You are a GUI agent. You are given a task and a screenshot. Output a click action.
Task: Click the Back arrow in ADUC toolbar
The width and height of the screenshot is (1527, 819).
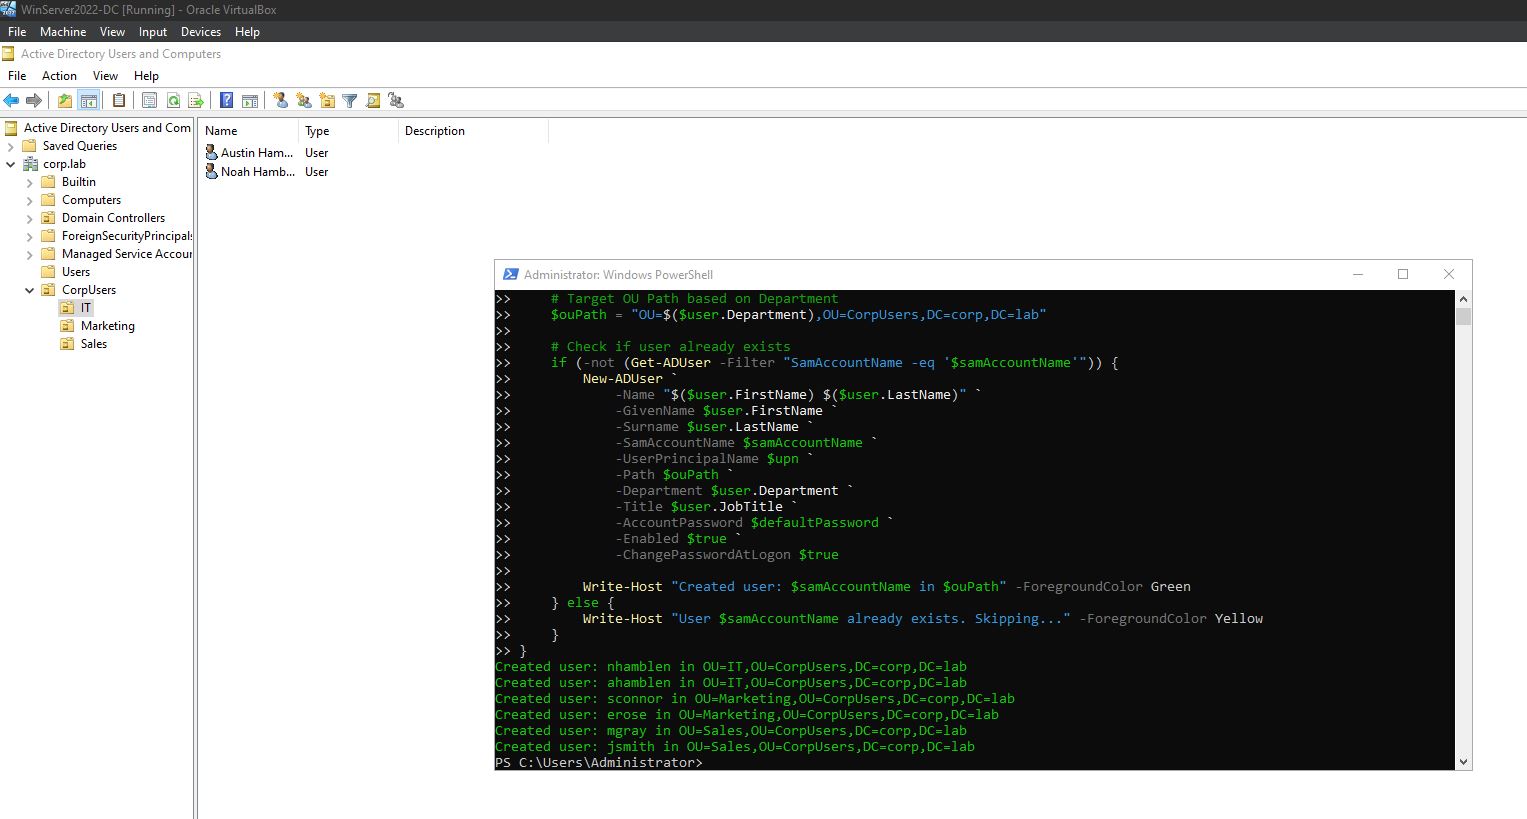click(x=12, y=100)
